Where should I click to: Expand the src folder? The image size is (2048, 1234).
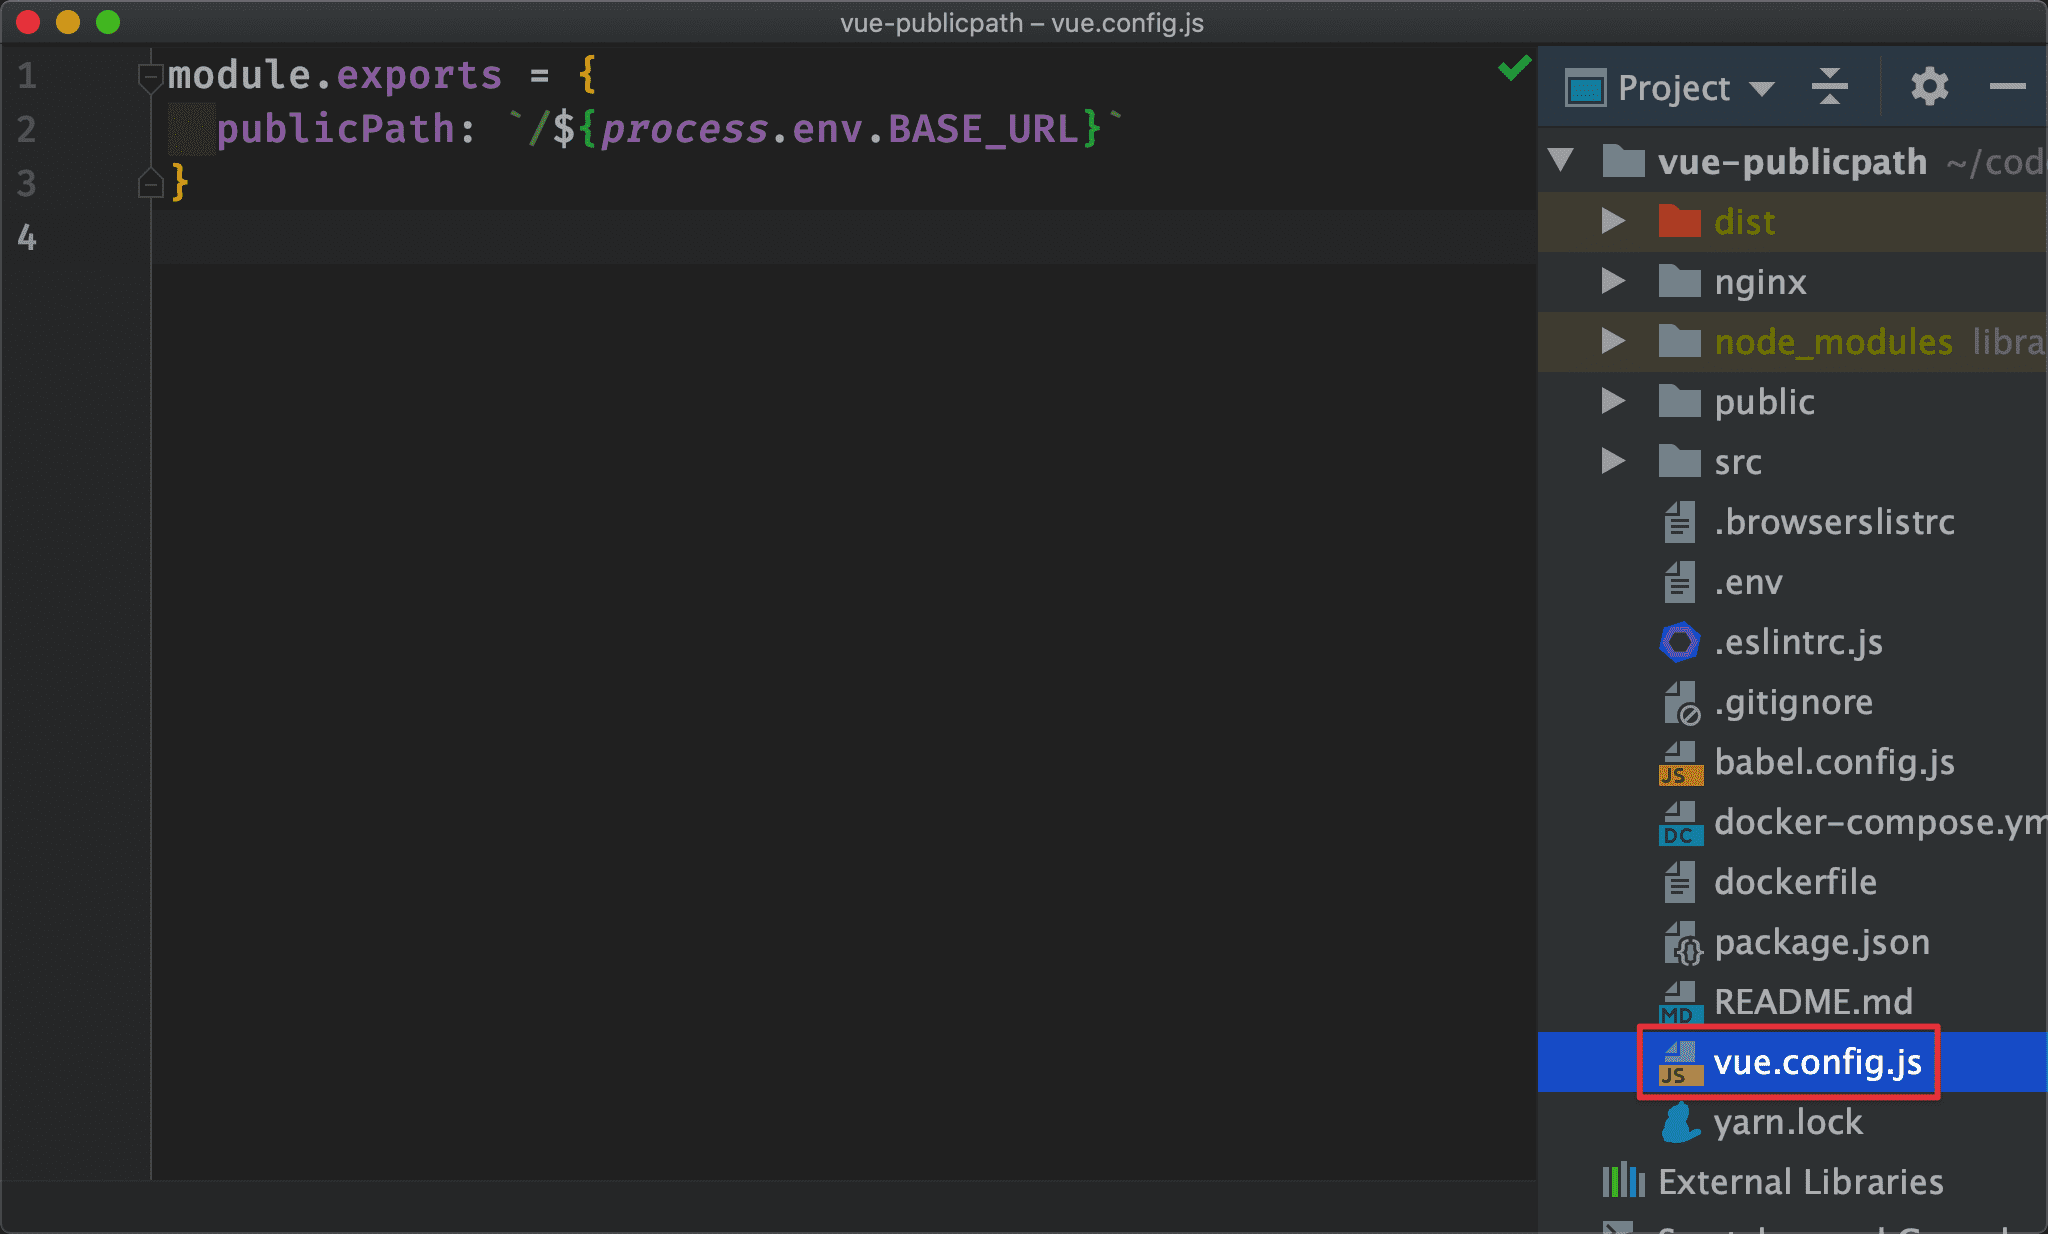(x=1612, y=461)
